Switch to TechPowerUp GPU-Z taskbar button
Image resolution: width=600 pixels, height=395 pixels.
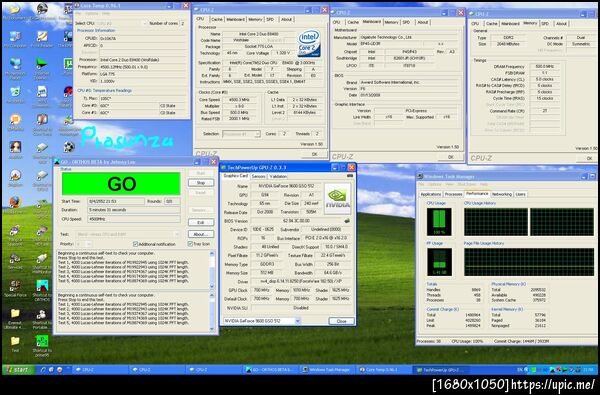440,370
